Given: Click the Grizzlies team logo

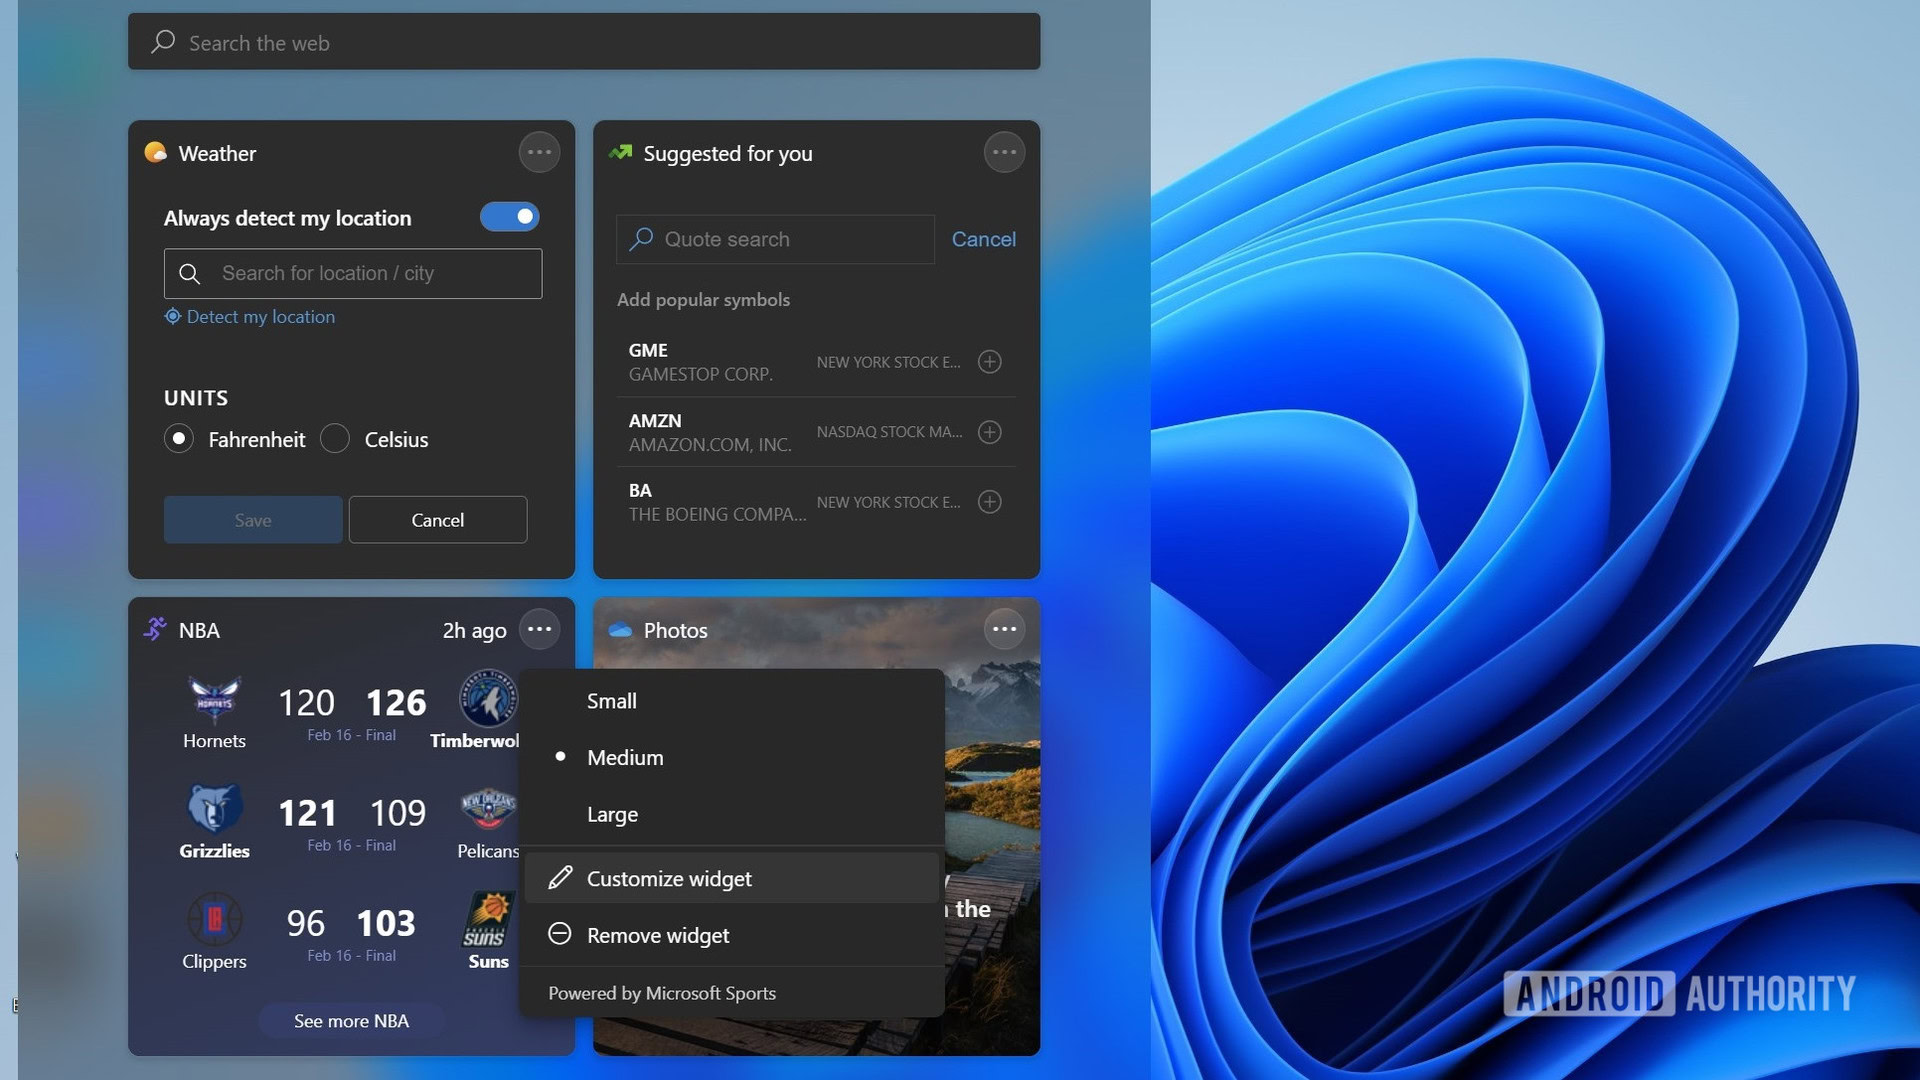Looking at the screenshot, I should tap(214, 808).
